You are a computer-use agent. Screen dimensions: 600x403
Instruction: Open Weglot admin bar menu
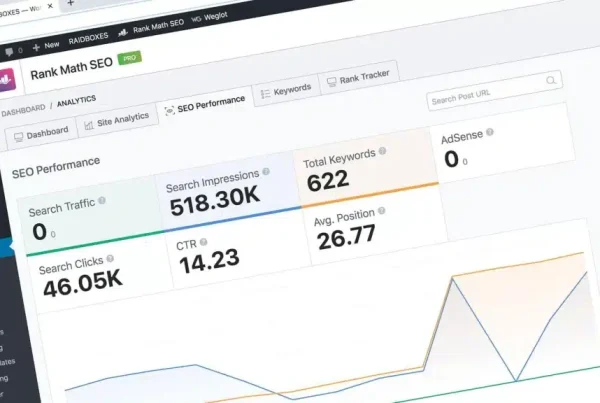click(x=210, y=17)
